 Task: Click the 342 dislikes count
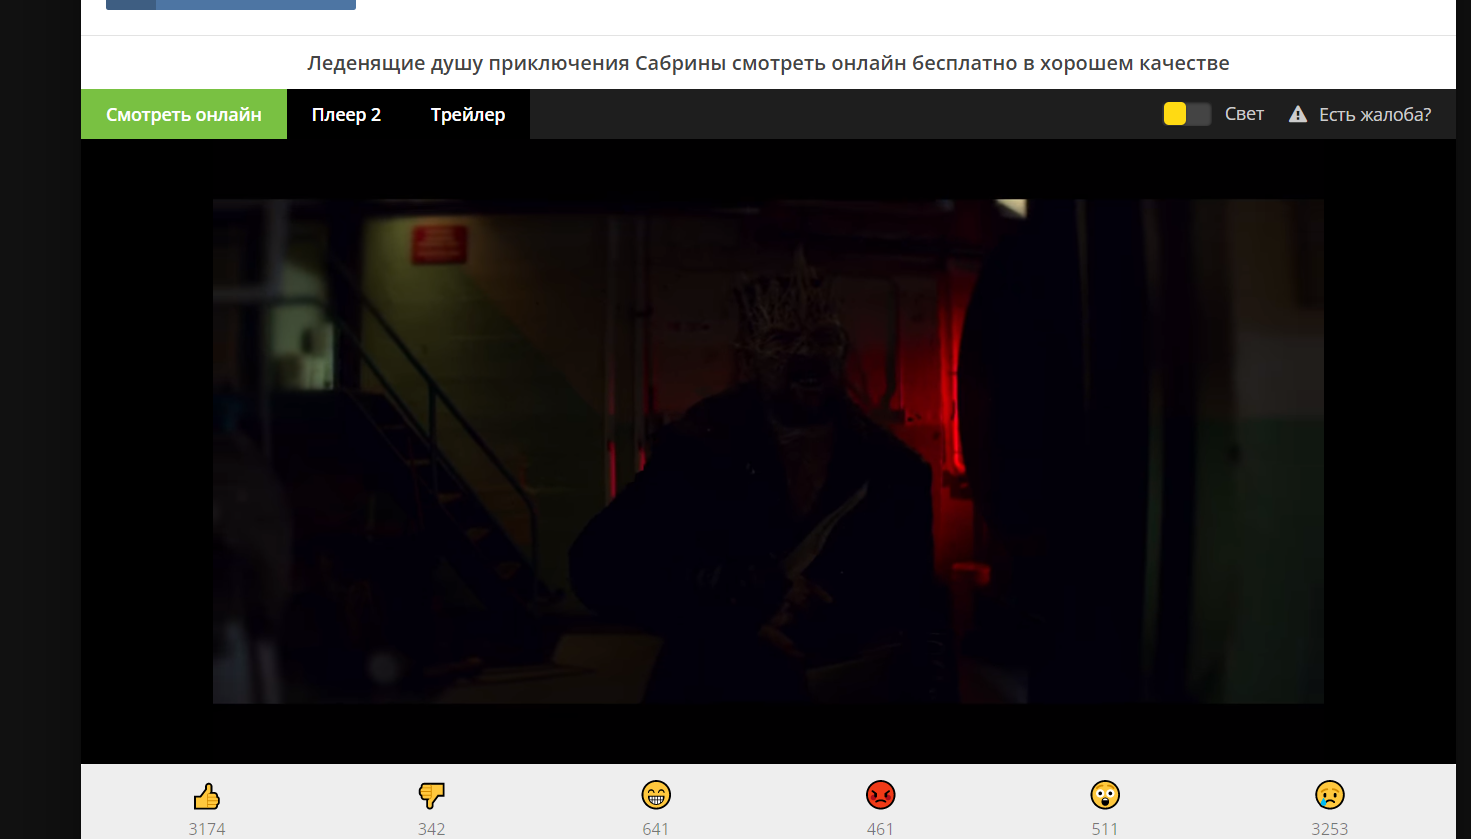(431, 829)
